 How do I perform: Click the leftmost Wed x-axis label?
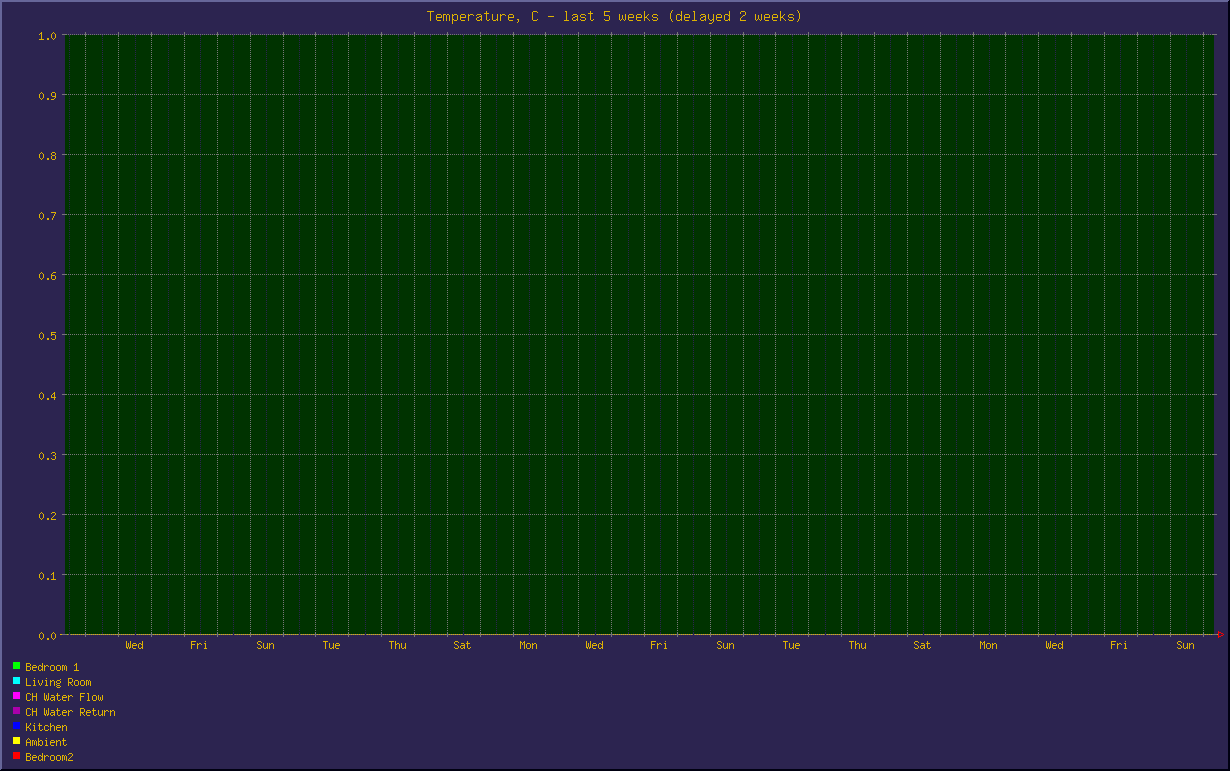pyautogui.click(x=134, y=645)
